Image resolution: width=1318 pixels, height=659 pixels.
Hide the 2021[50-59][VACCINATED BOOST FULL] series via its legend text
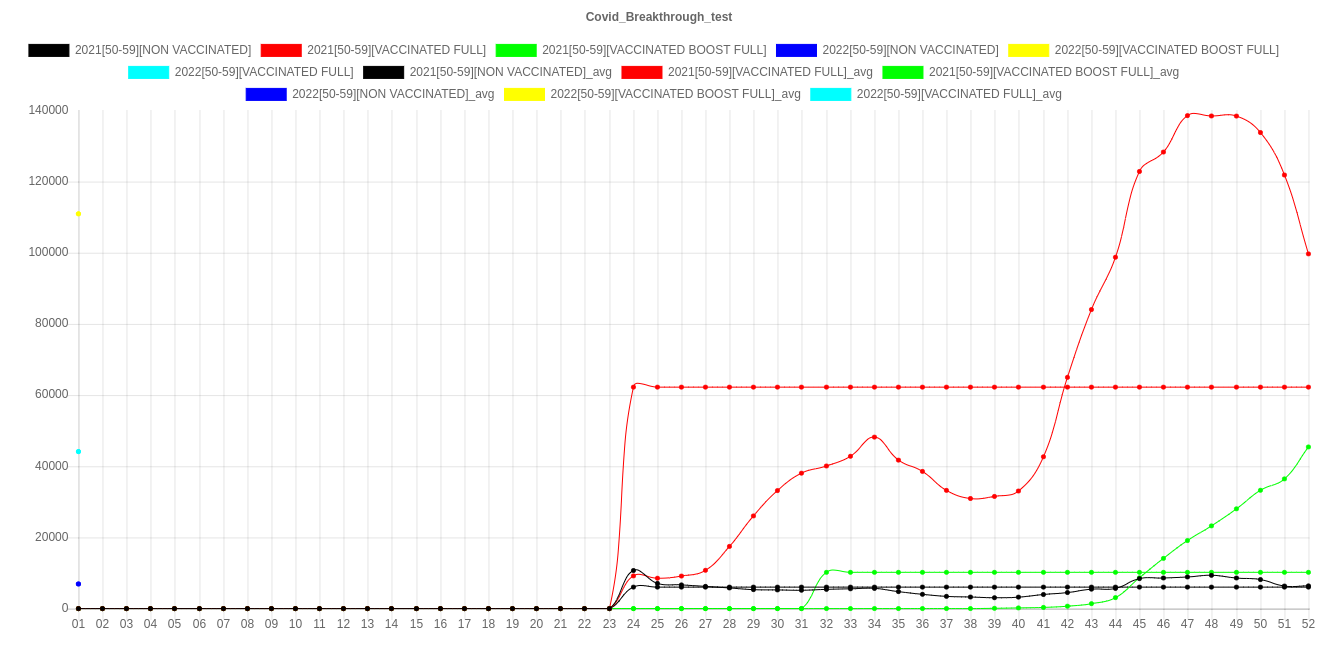653,50
